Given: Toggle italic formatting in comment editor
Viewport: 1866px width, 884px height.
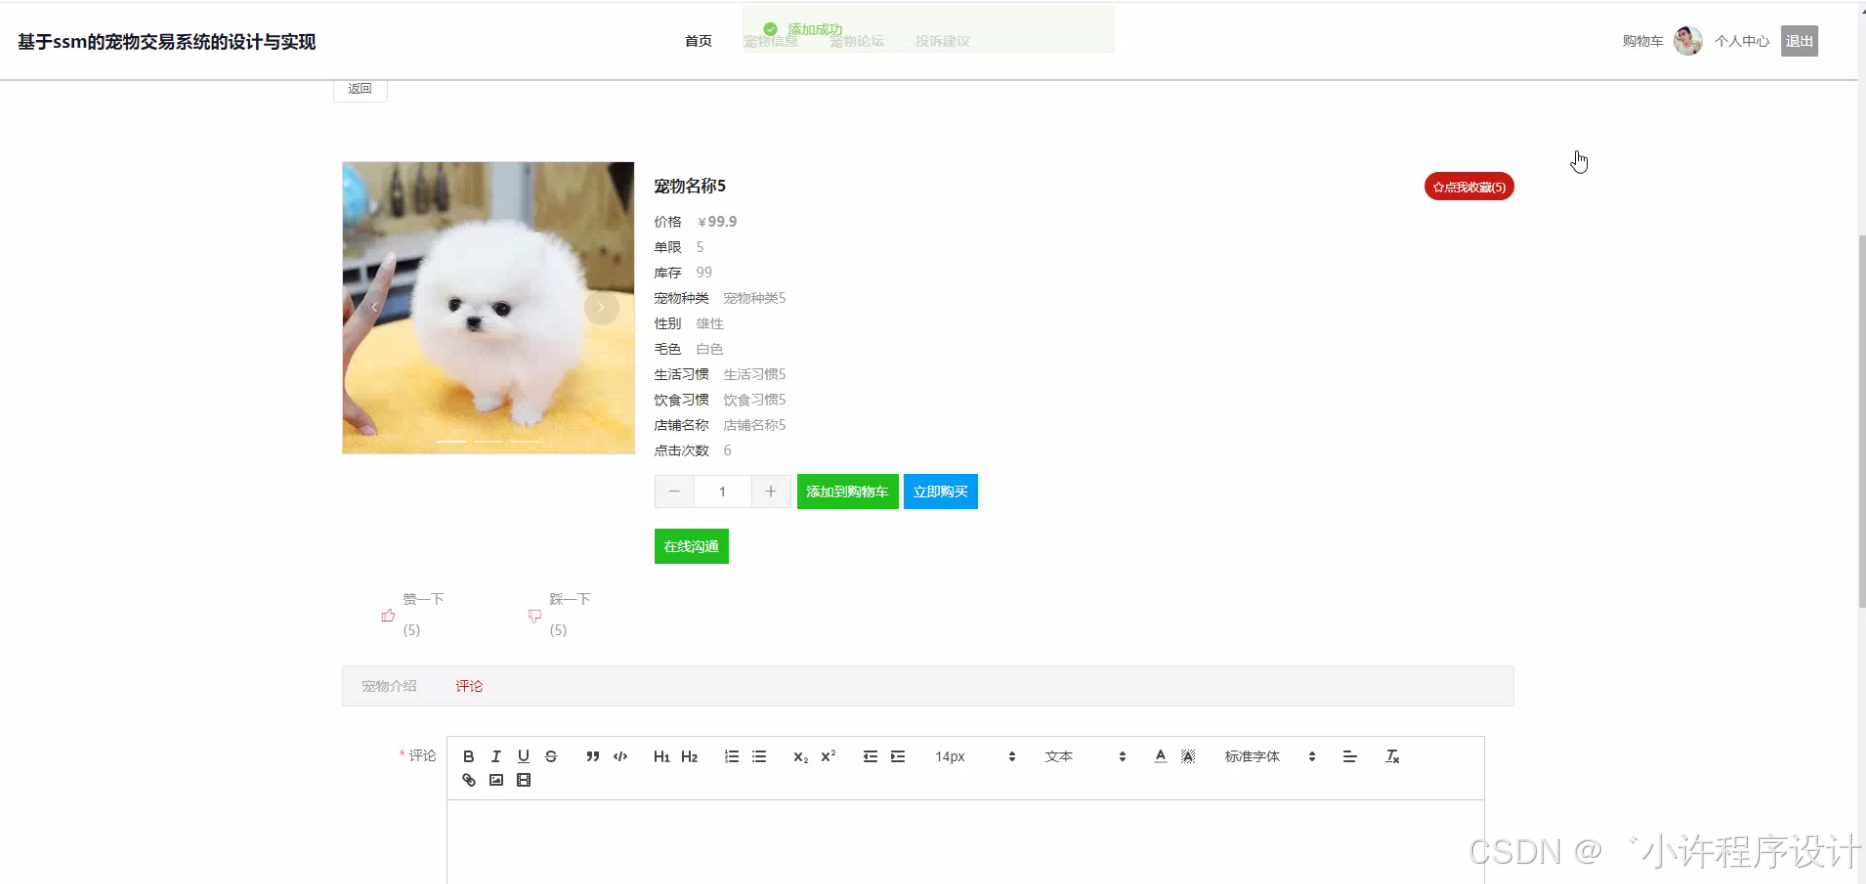Looking at the screenshot, I should (x=496, y=757).
